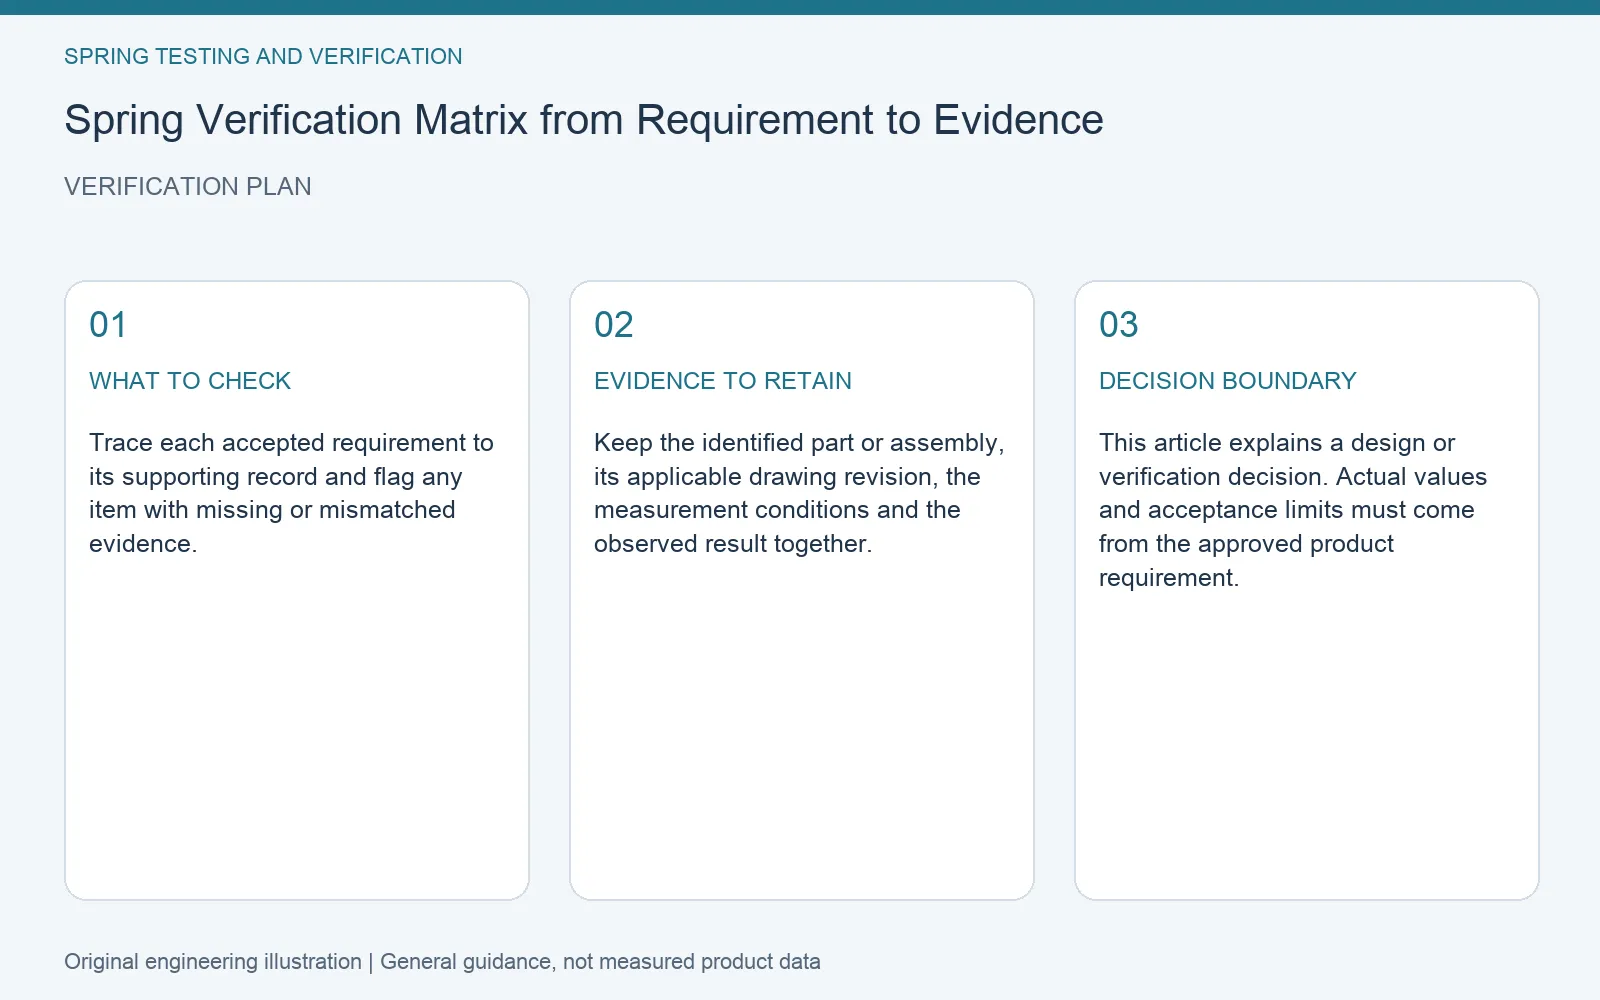Click the 'WHAT TO CHECK' heading
Viewport: 1600px width, 1000px height.
click(190, 381)
